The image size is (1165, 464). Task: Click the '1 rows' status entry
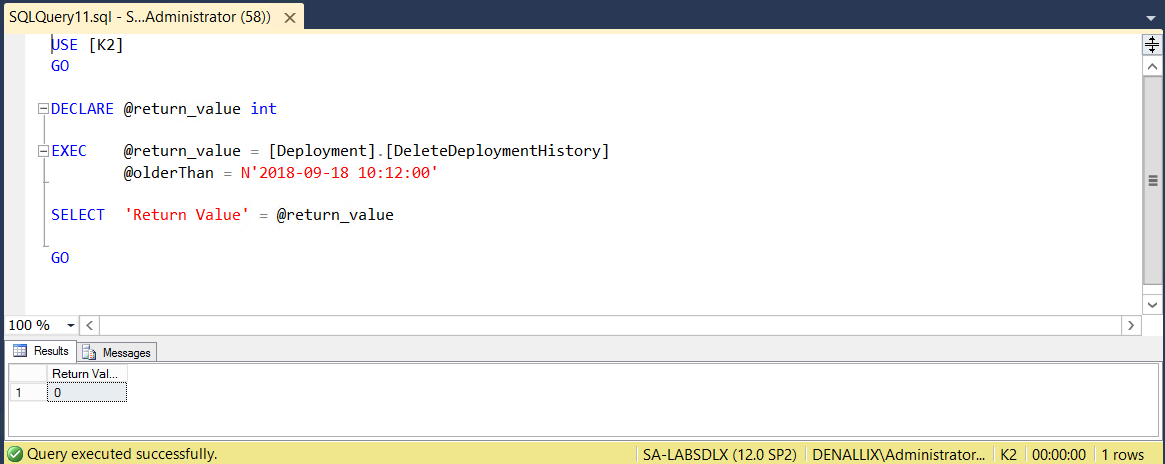click(x=1123, y=454)
